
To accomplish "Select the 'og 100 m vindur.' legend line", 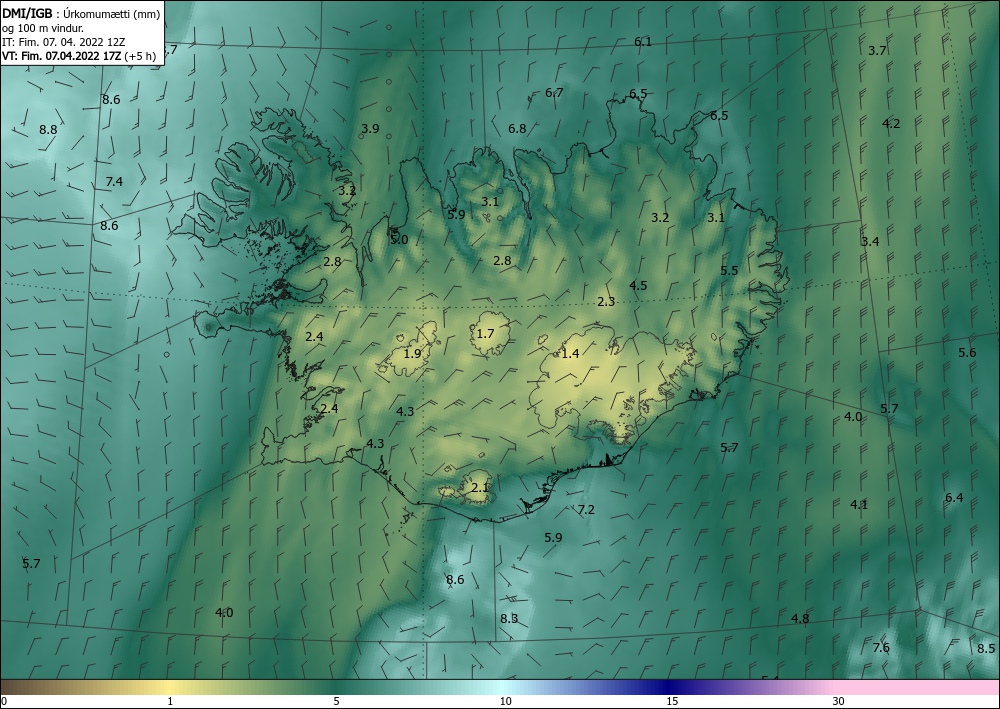I will [x=43, y=28].
